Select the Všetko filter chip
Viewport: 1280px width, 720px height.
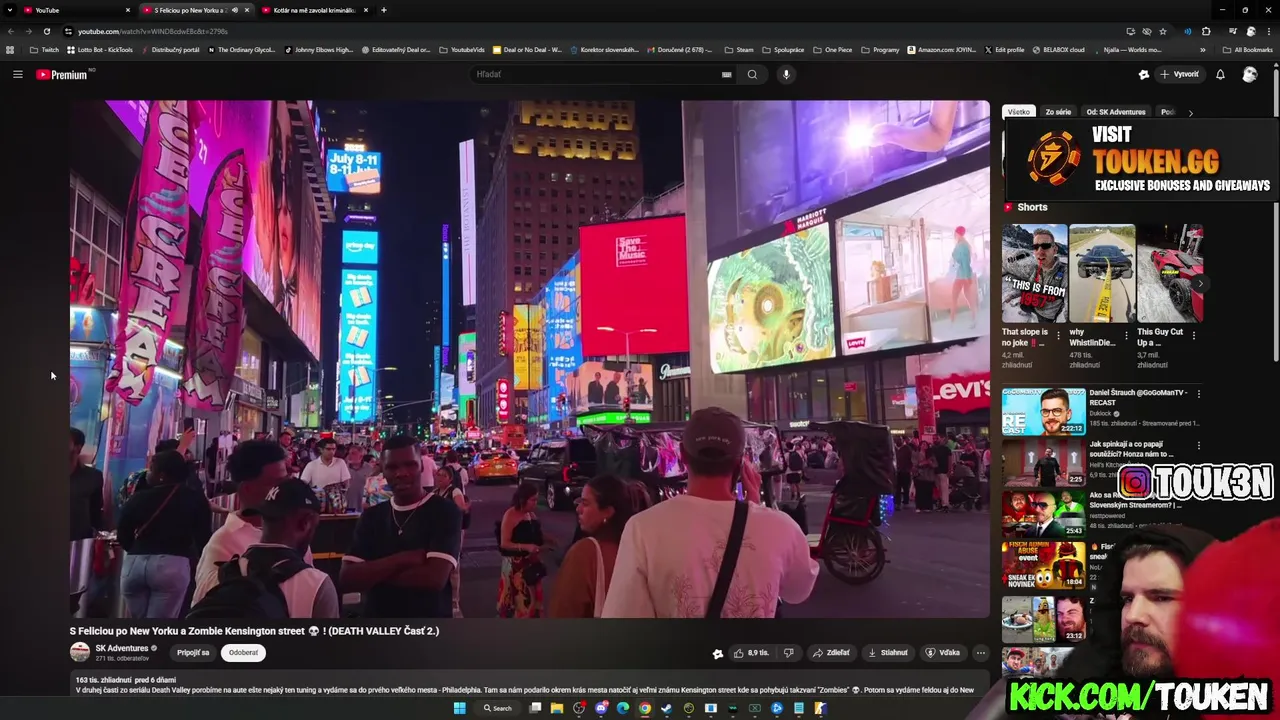click(1018, 112)
